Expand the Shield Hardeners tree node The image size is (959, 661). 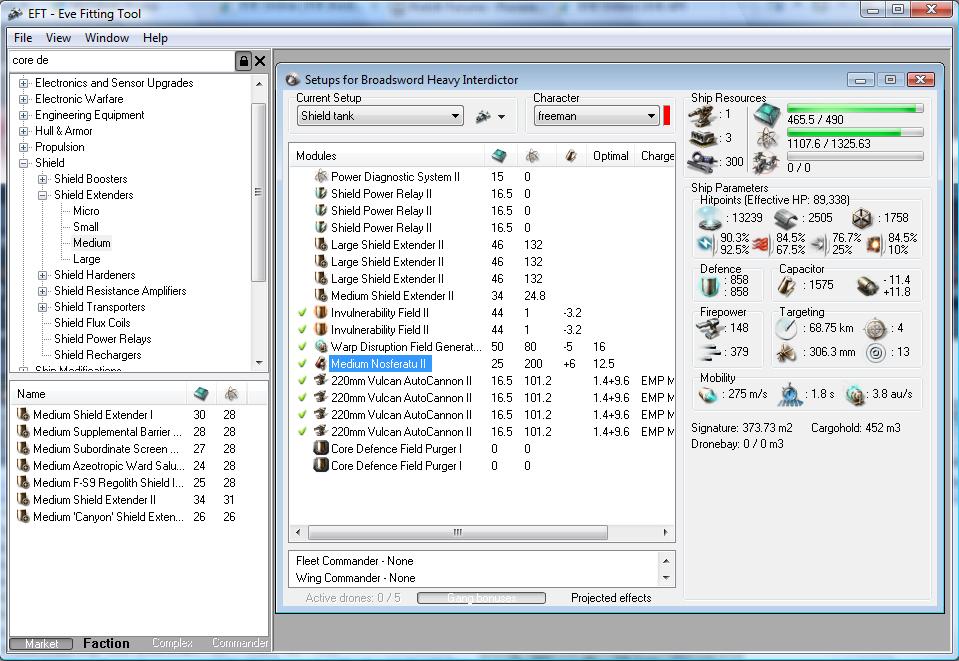[43, 275]
